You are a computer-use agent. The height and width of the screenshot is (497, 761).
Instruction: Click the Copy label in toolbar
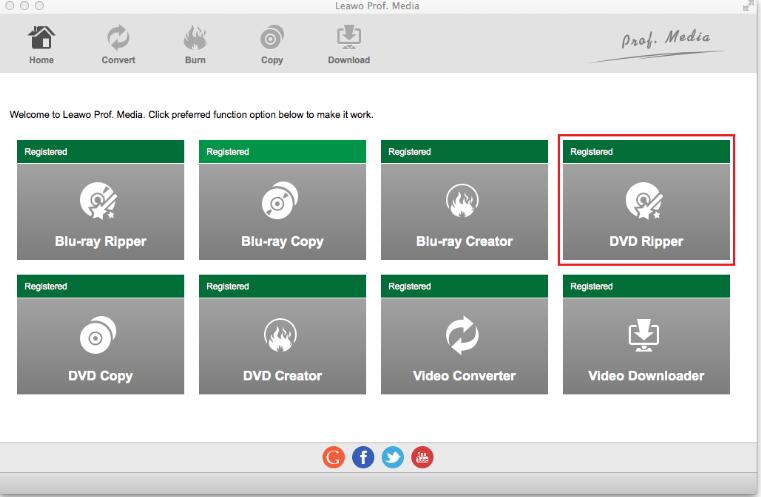tap(272, 61)
